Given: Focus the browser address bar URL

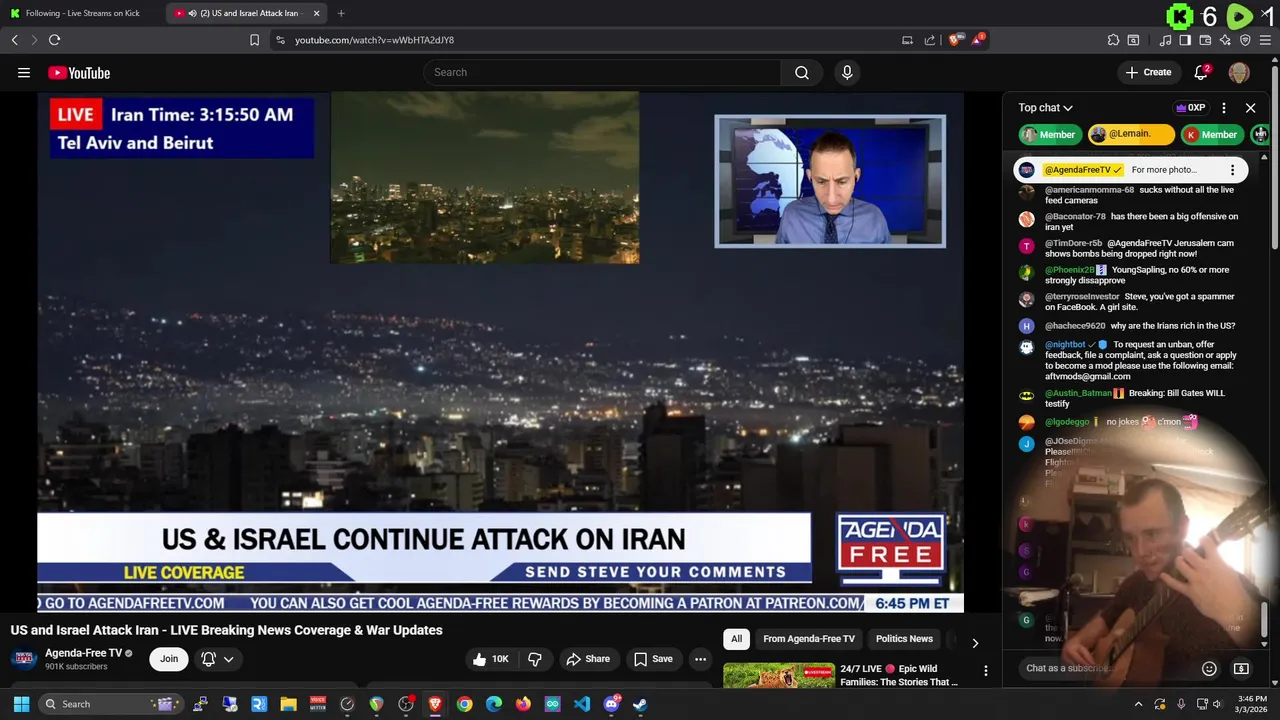Looking at the screenshot, I should 374,40.
